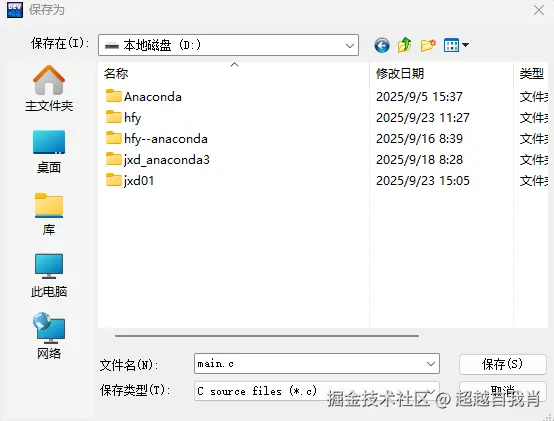The width and height of the screenshot is (554, 421).
Task: Sort by 修改日期 column header
Action: [x=400, y=73]
